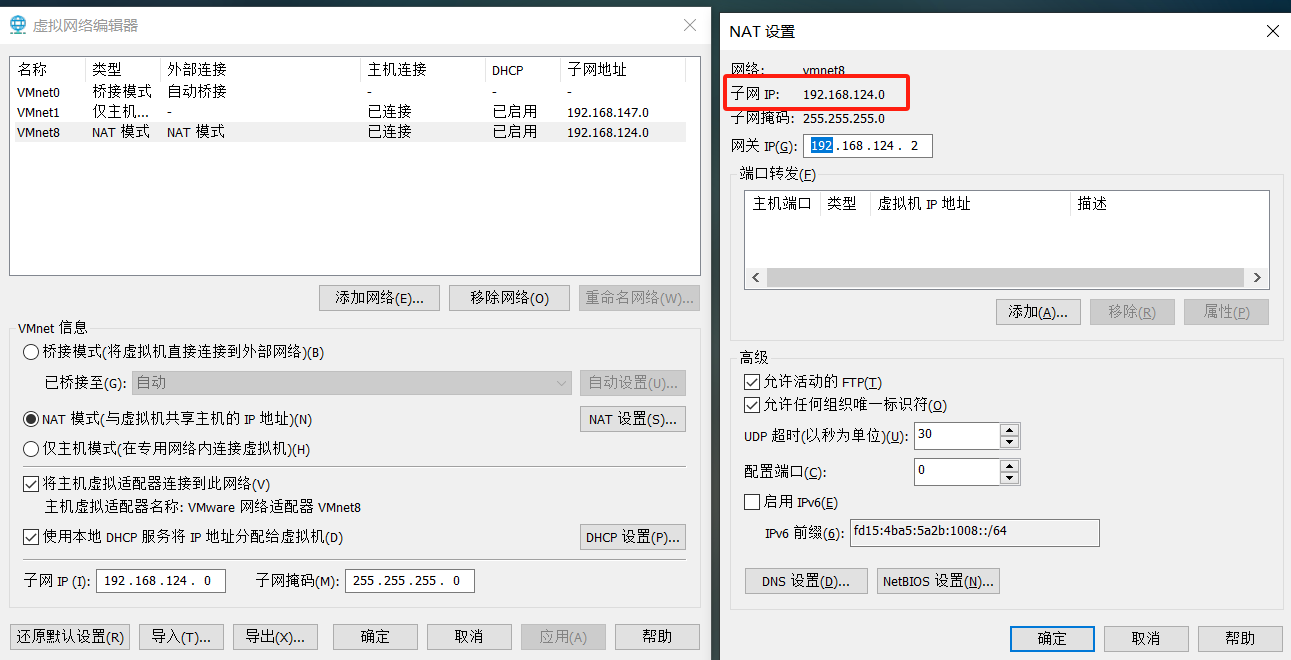Open the 已桥接至 dropdown
Viewport: 1291px width, 660px height.
coord(352,383)
